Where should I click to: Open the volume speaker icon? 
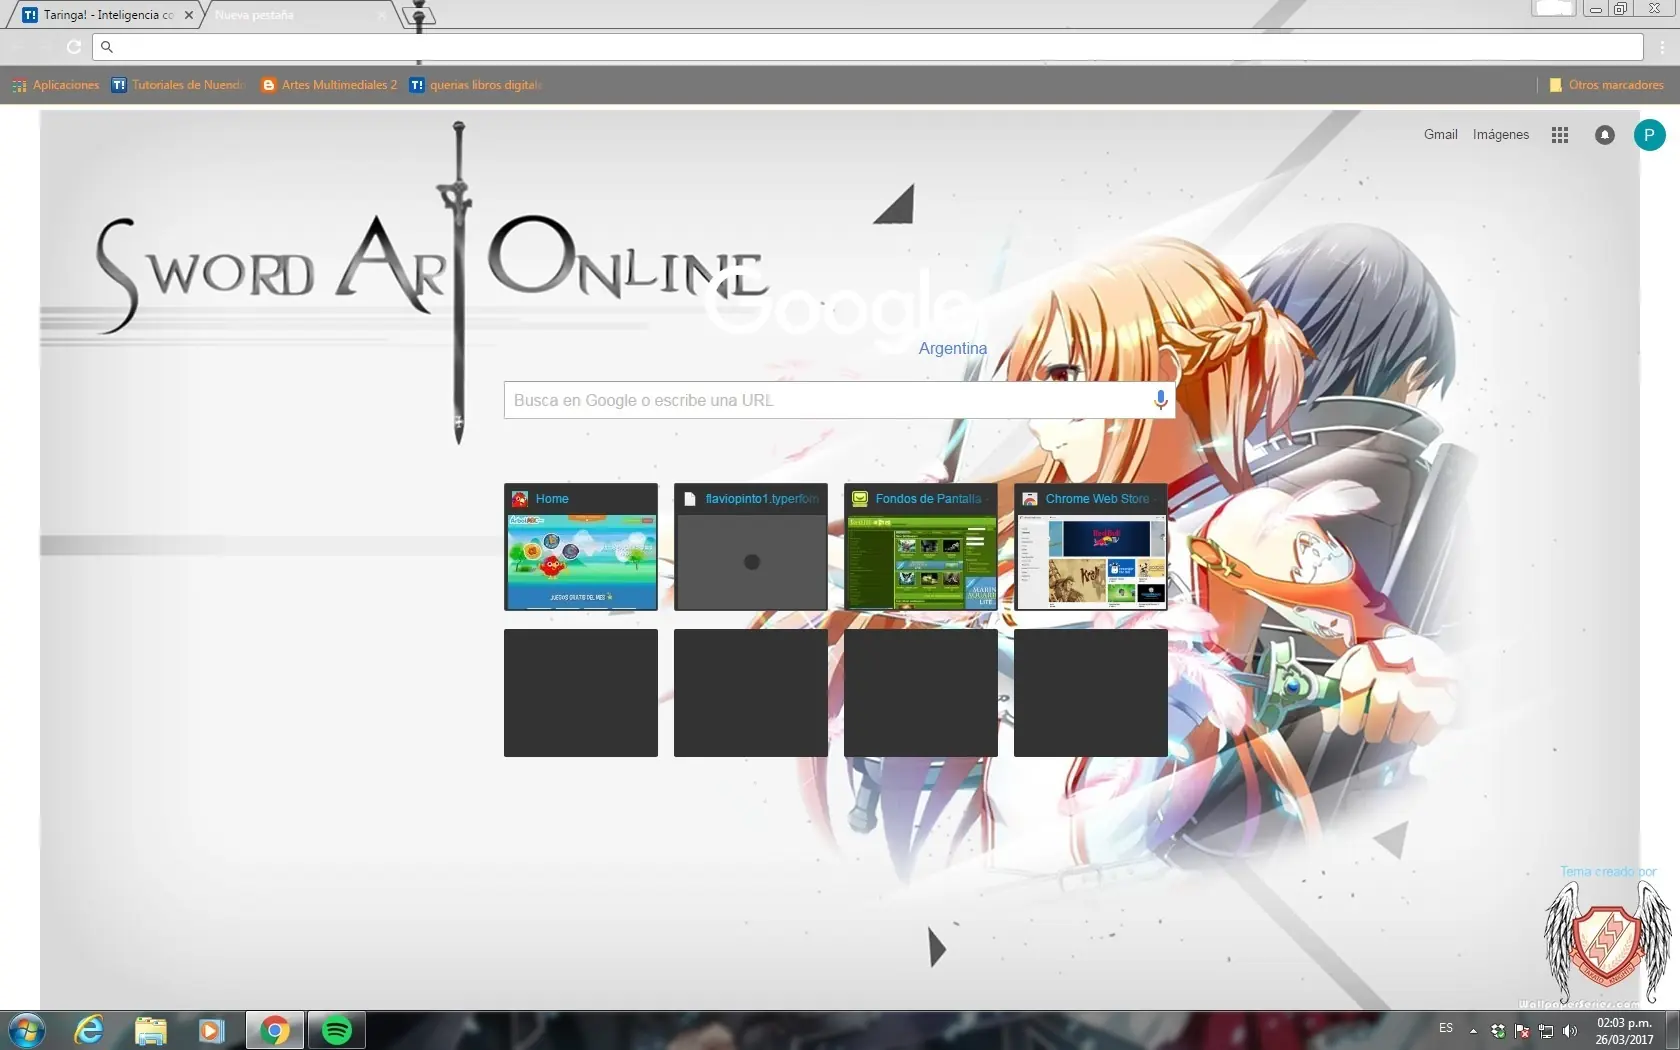1569,1030
